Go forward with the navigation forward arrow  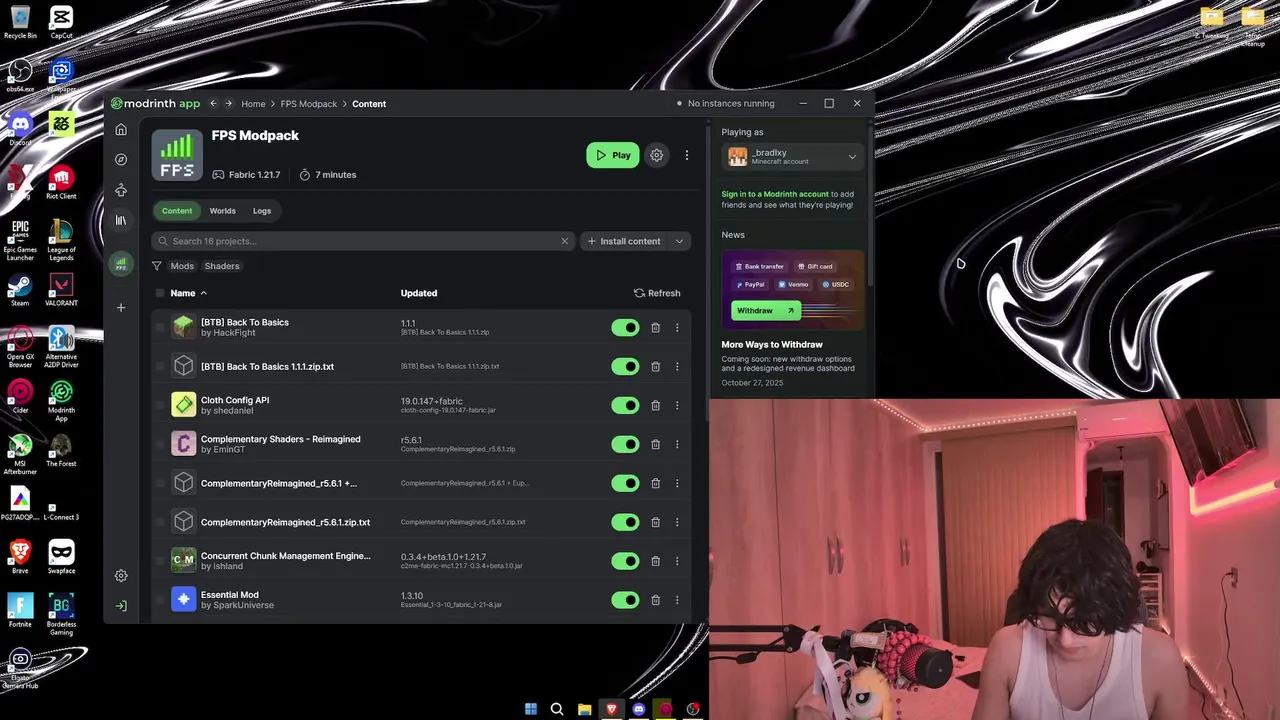click(229, 103)
